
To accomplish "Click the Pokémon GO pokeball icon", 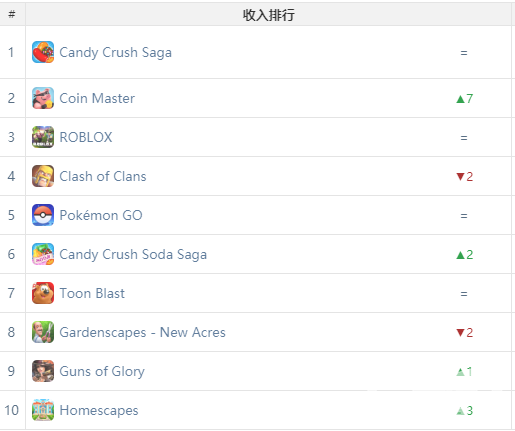I will tap(43, 215).
